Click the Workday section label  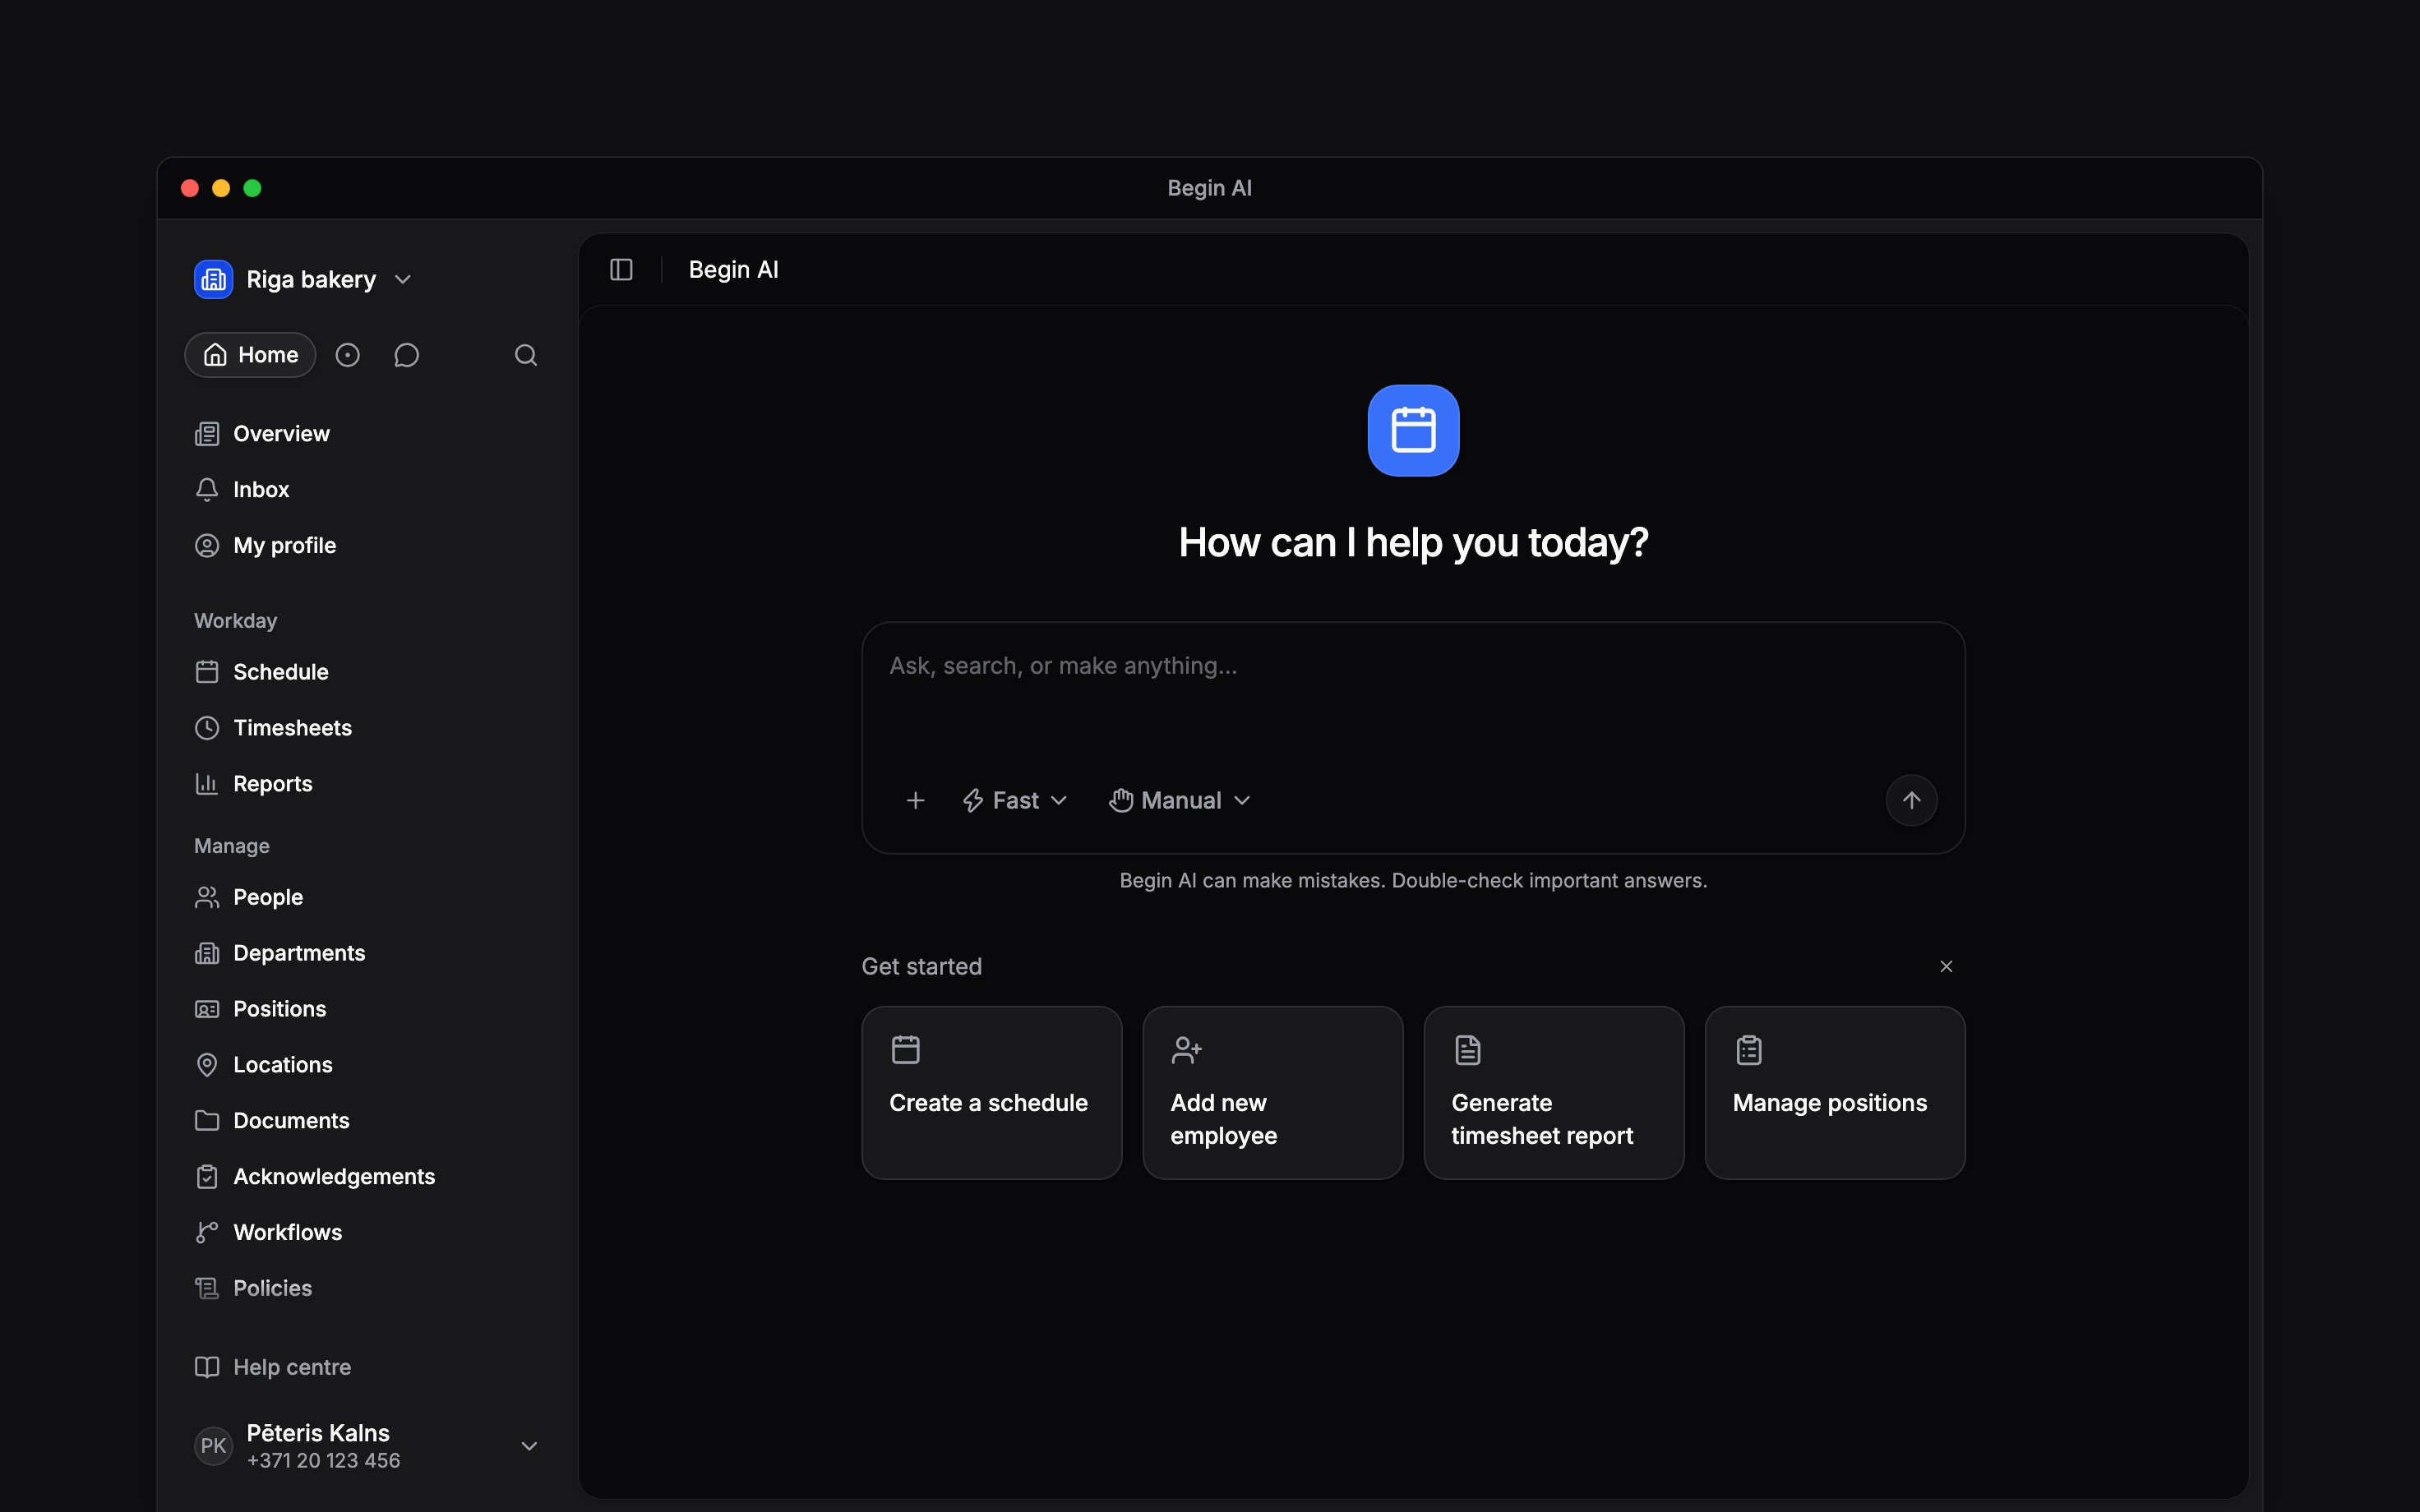[235, 621]
